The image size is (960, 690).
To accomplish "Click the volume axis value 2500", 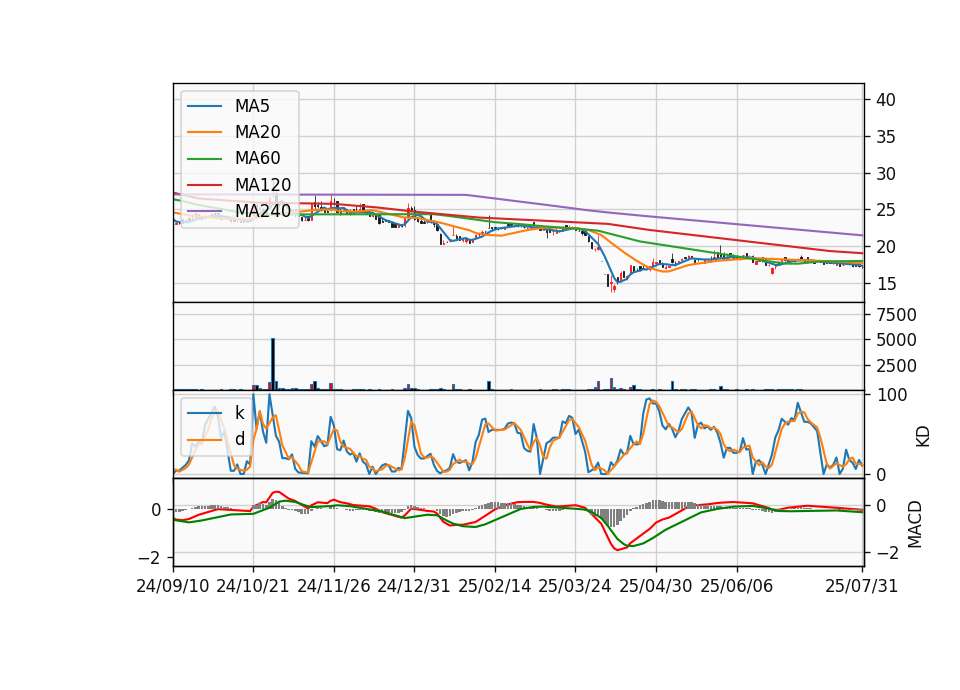I will coord(896,366).
